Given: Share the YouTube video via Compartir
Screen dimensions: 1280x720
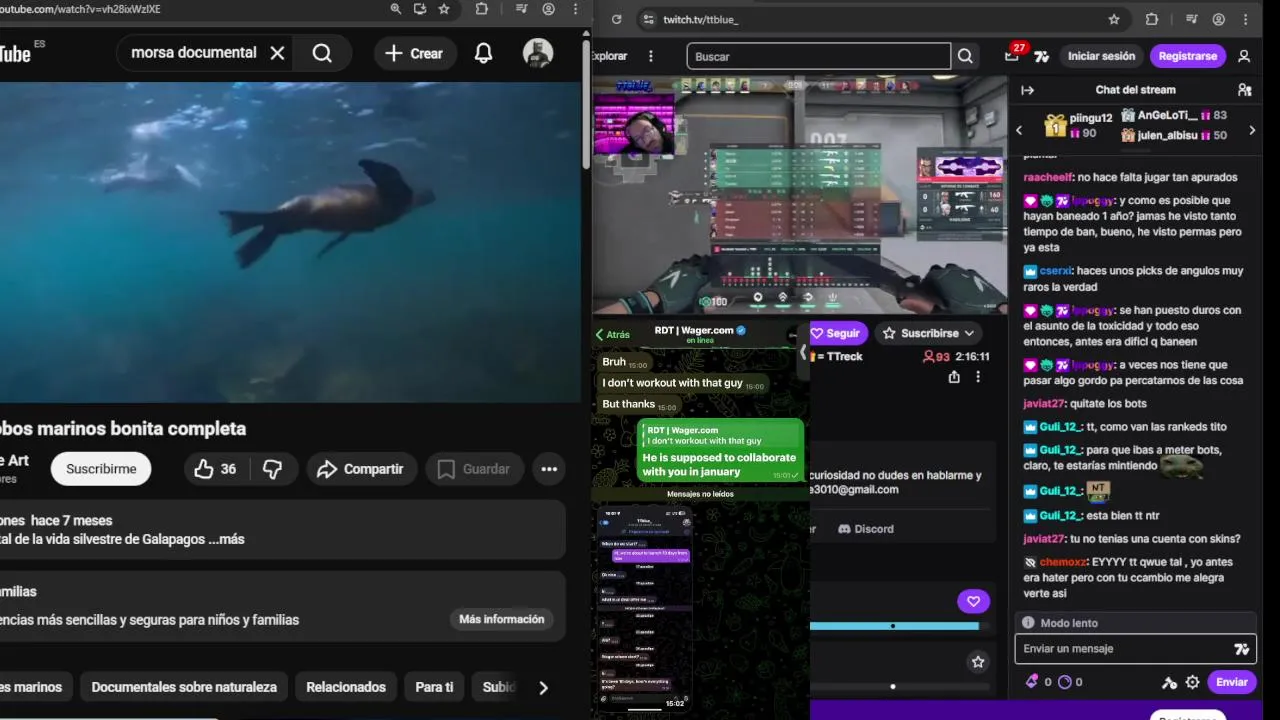Looking at the screenshot, I should coord(360,469).
